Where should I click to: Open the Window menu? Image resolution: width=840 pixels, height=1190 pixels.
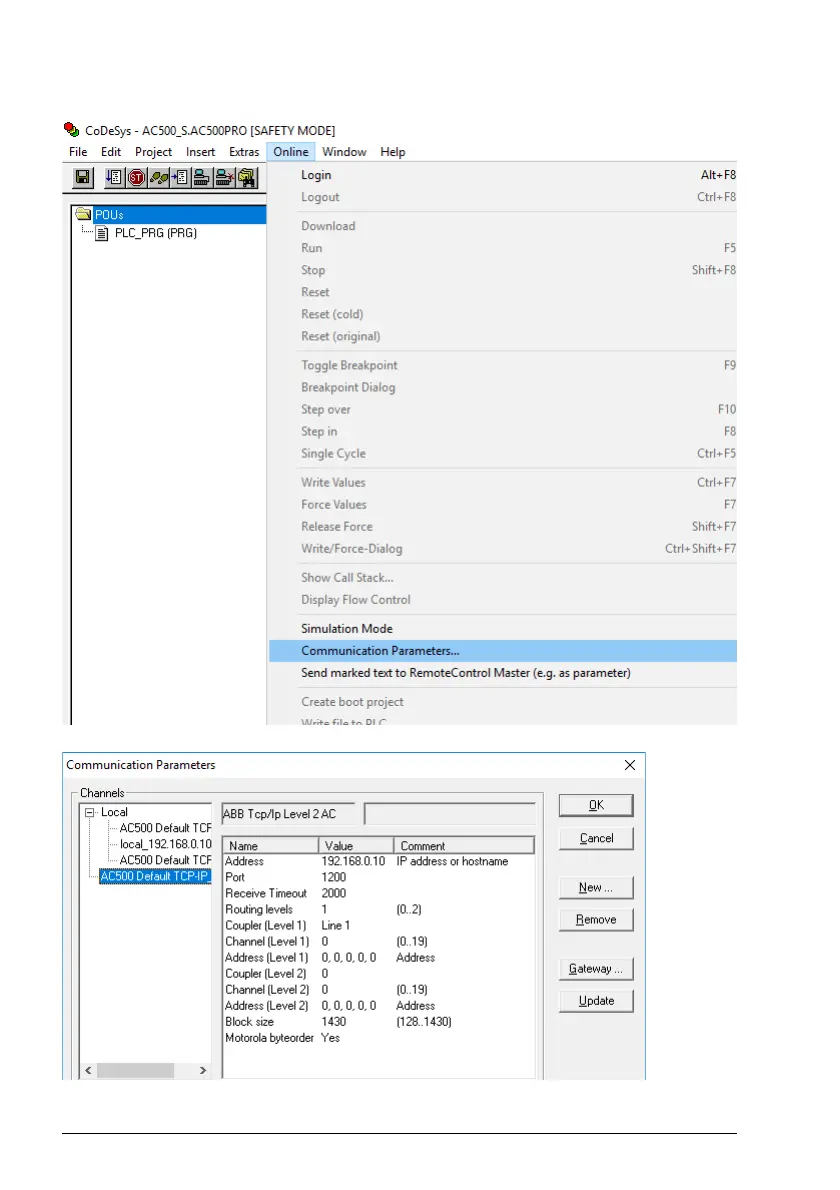[344, 152]
